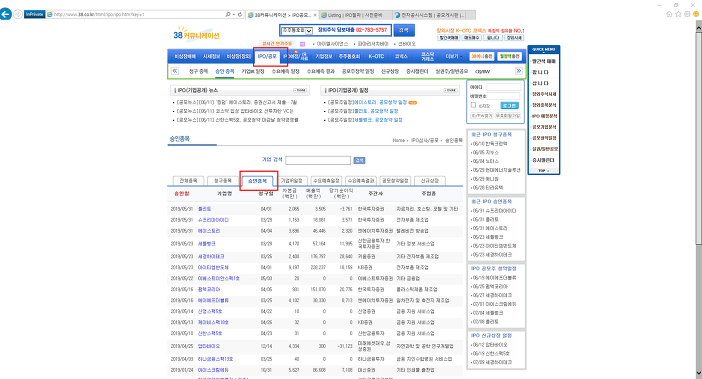Select the 수요예측결과 tab above the table
702x379 pixels.
click(x=361, y=181)
